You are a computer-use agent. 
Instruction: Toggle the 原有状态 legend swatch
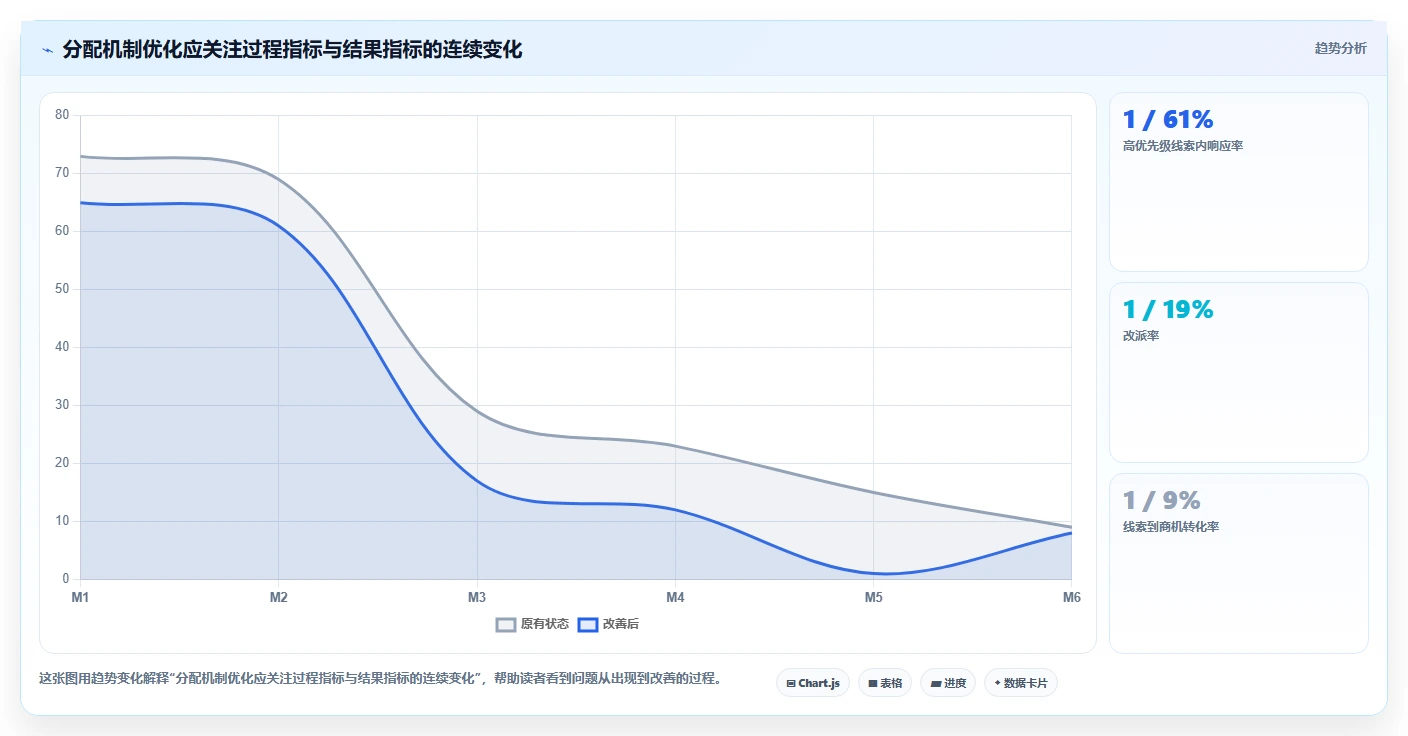coord(506,624)
